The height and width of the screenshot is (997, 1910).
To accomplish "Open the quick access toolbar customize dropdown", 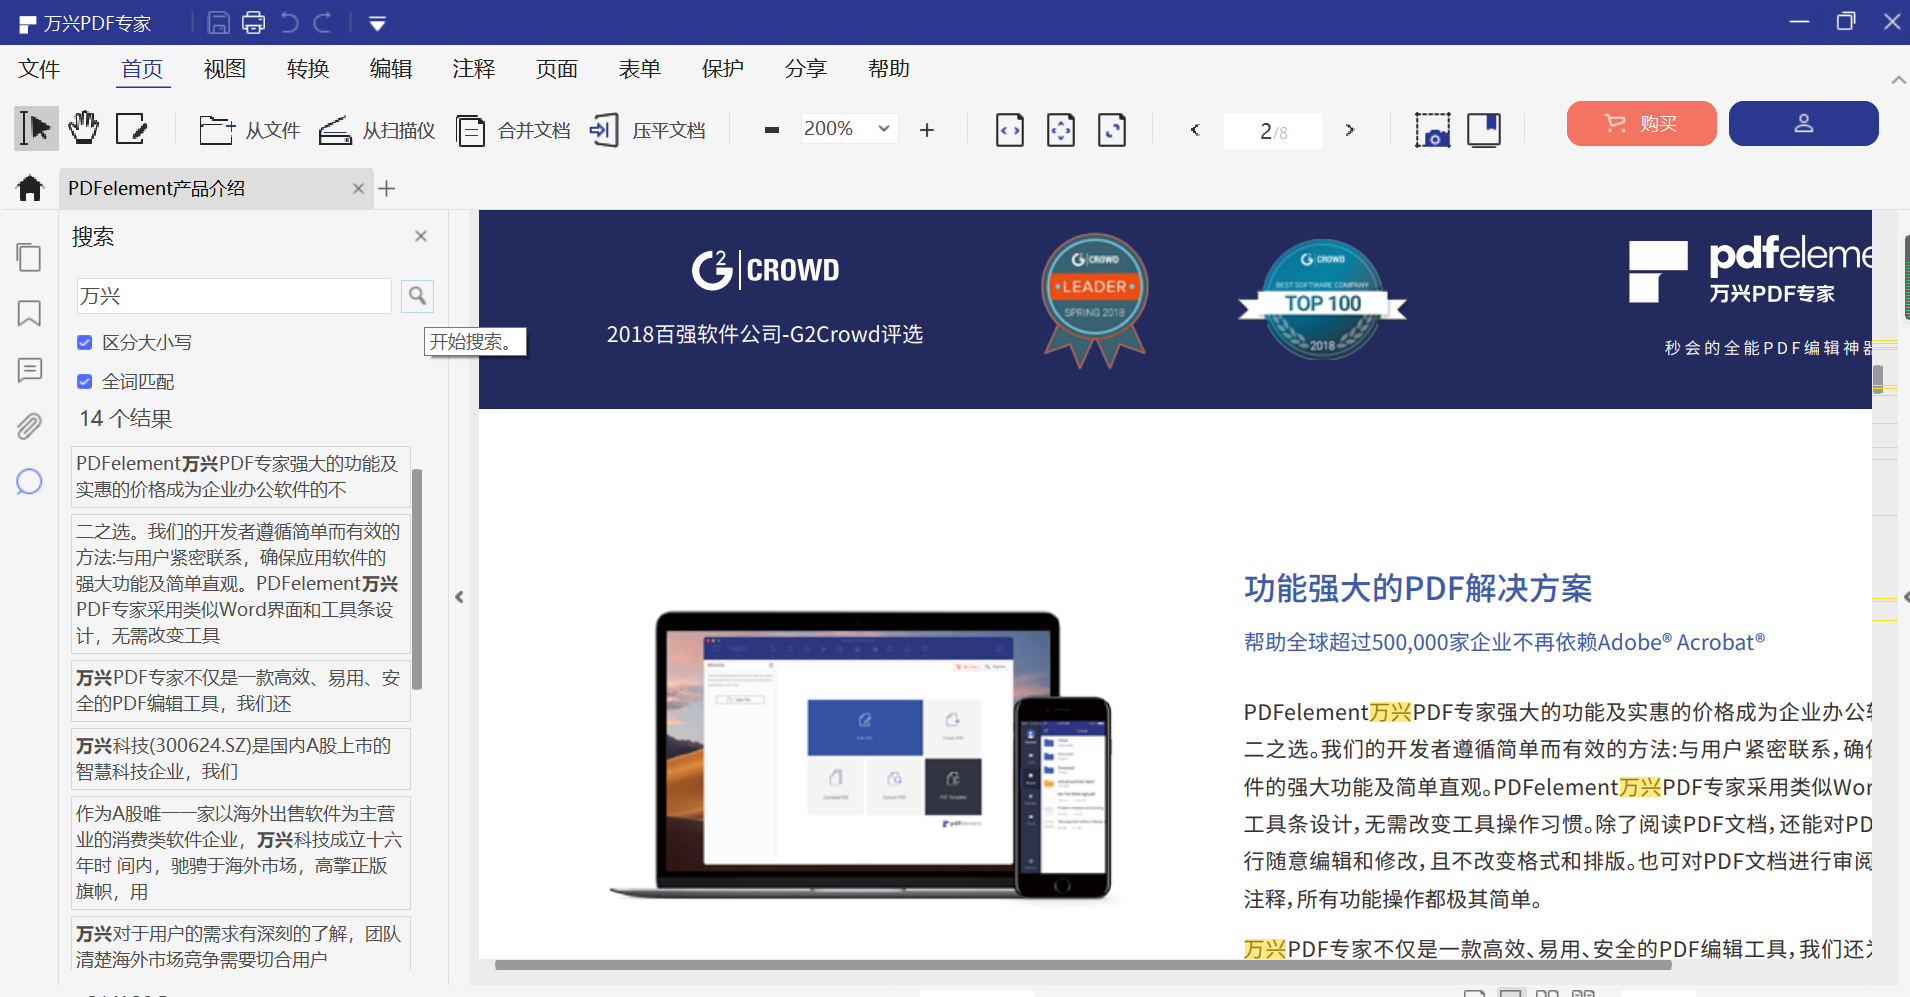I will pos(377,22).
